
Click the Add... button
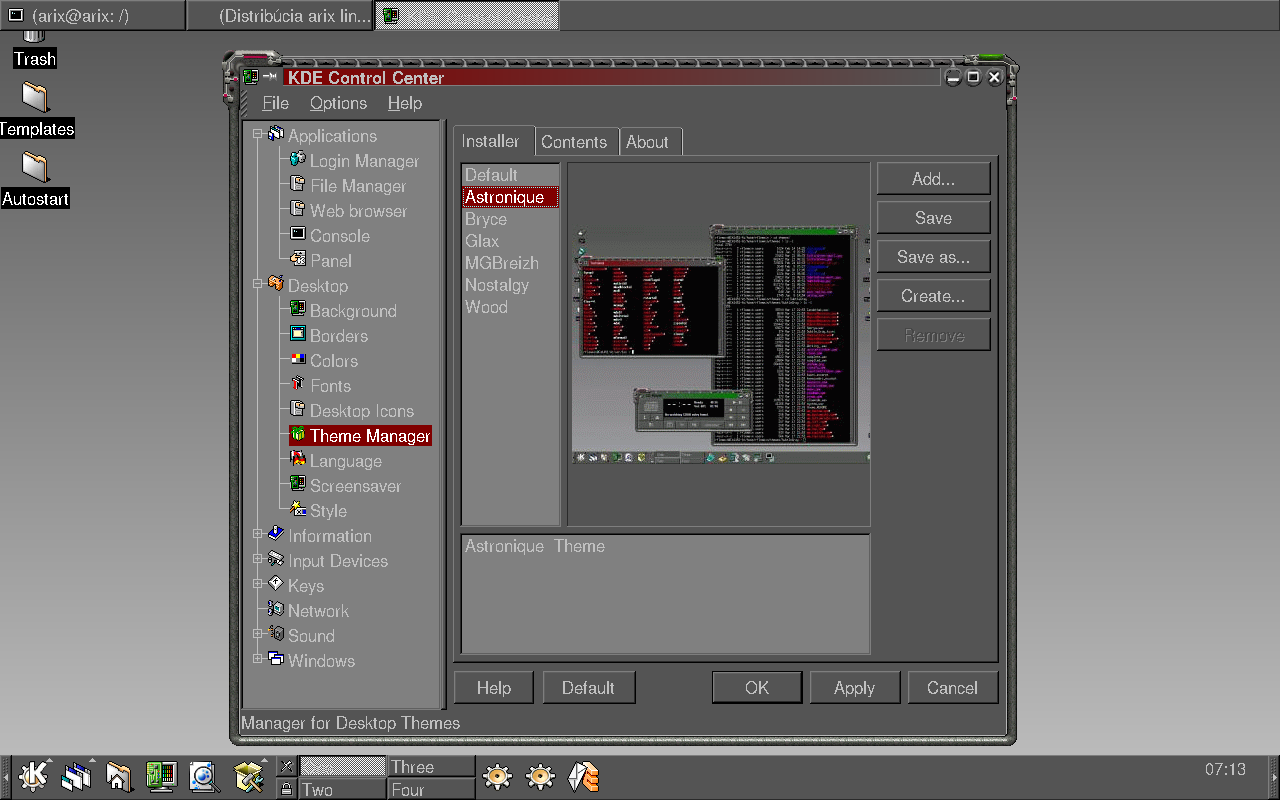click(934, 179)
